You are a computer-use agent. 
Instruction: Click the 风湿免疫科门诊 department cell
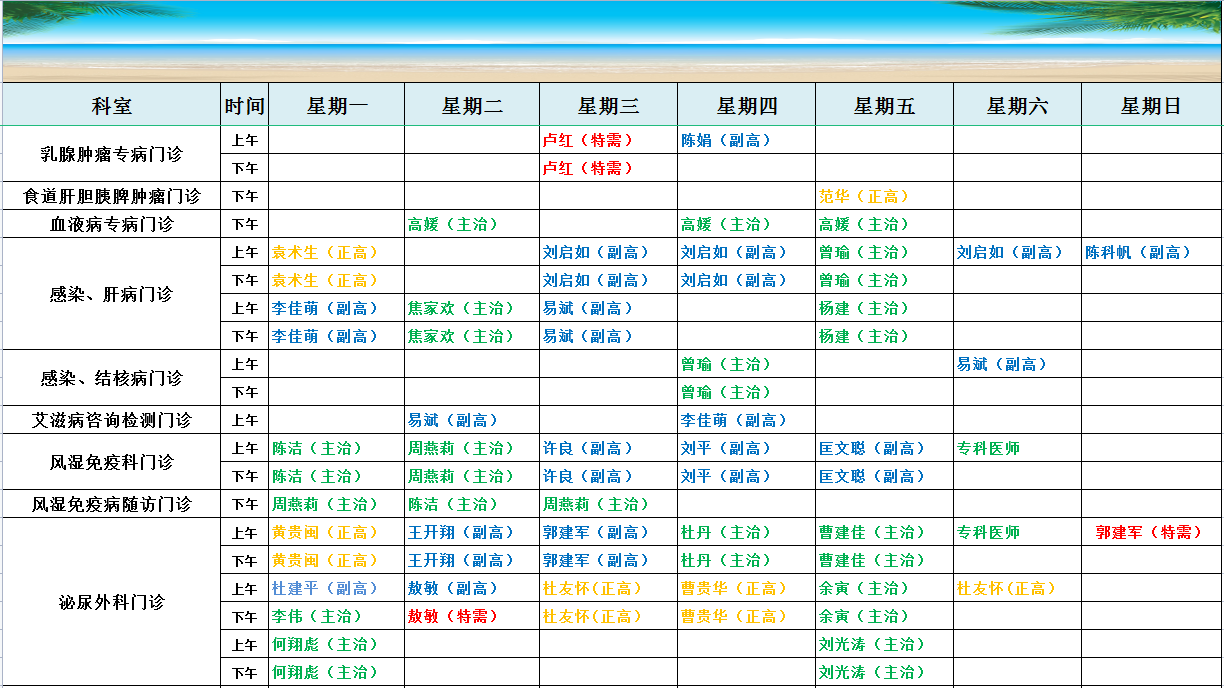click(111, 462)
